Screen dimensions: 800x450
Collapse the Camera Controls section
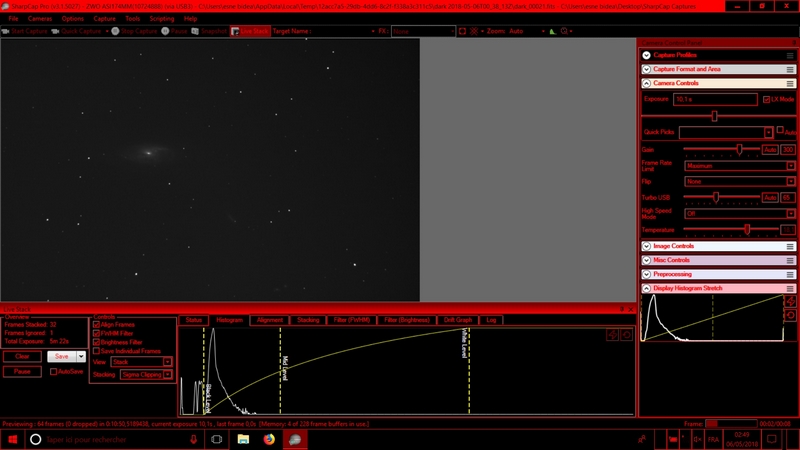click(x=646, y=83)
